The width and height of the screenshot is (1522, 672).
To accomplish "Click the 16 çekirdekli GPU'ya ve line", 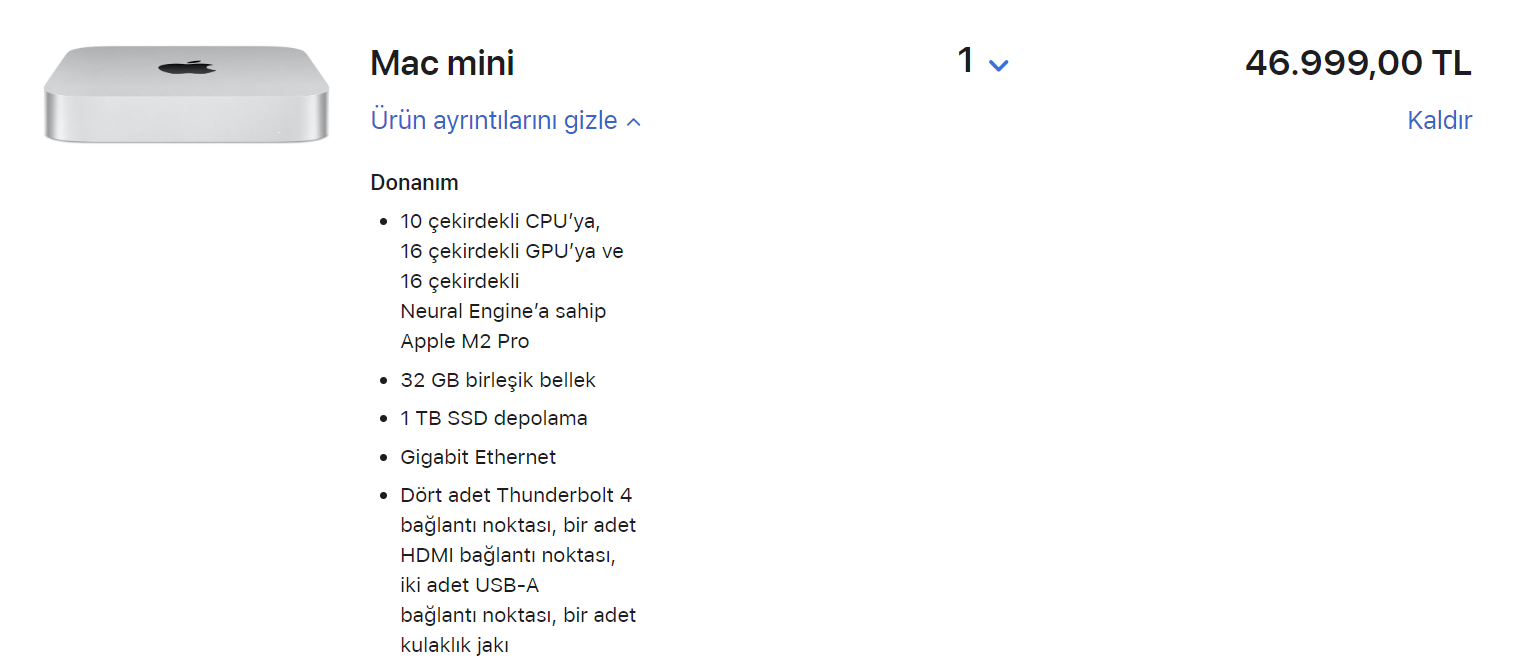I will click(x=511, y=251).
